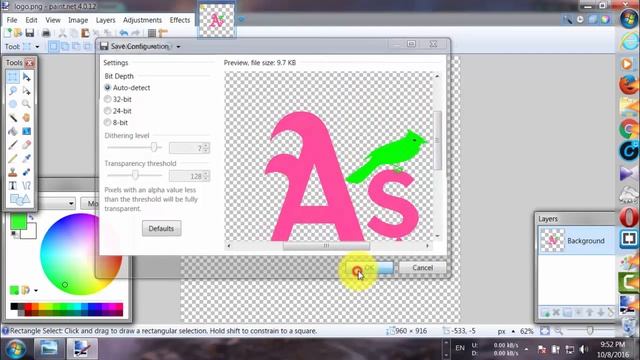Screen dimensions: 640x360
Task: Select the Paintbrush tool
Action: [13, 144]
